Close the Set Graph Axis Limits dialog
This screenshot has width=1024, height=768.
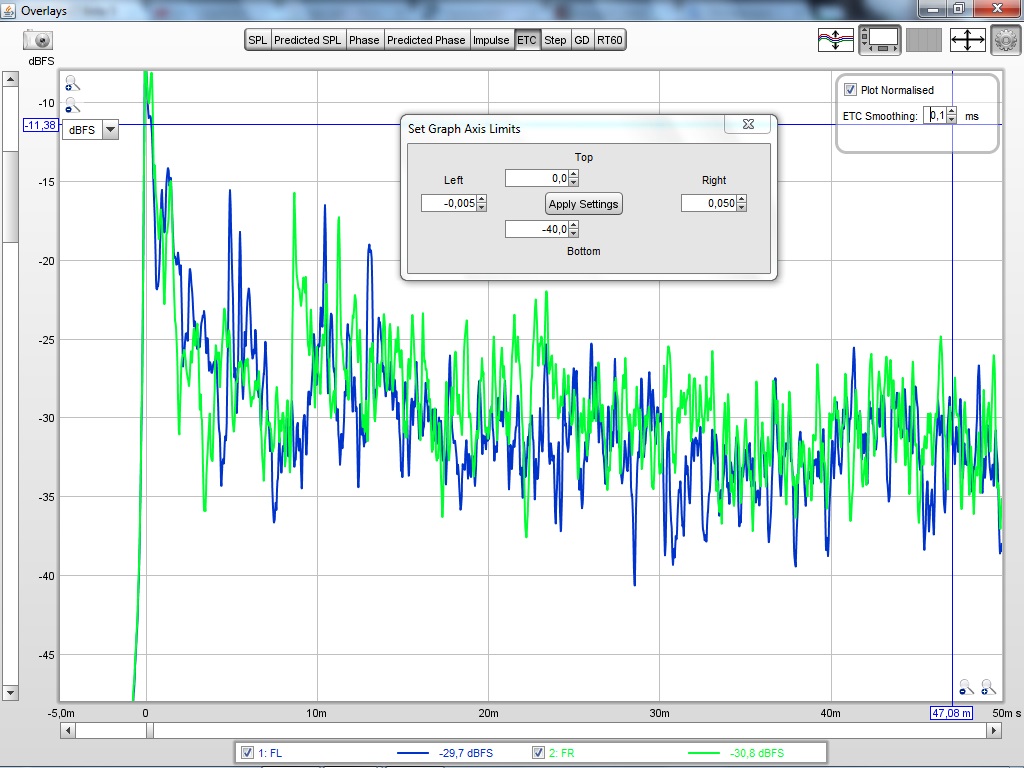pyautogui.click(x=748, y=125)
